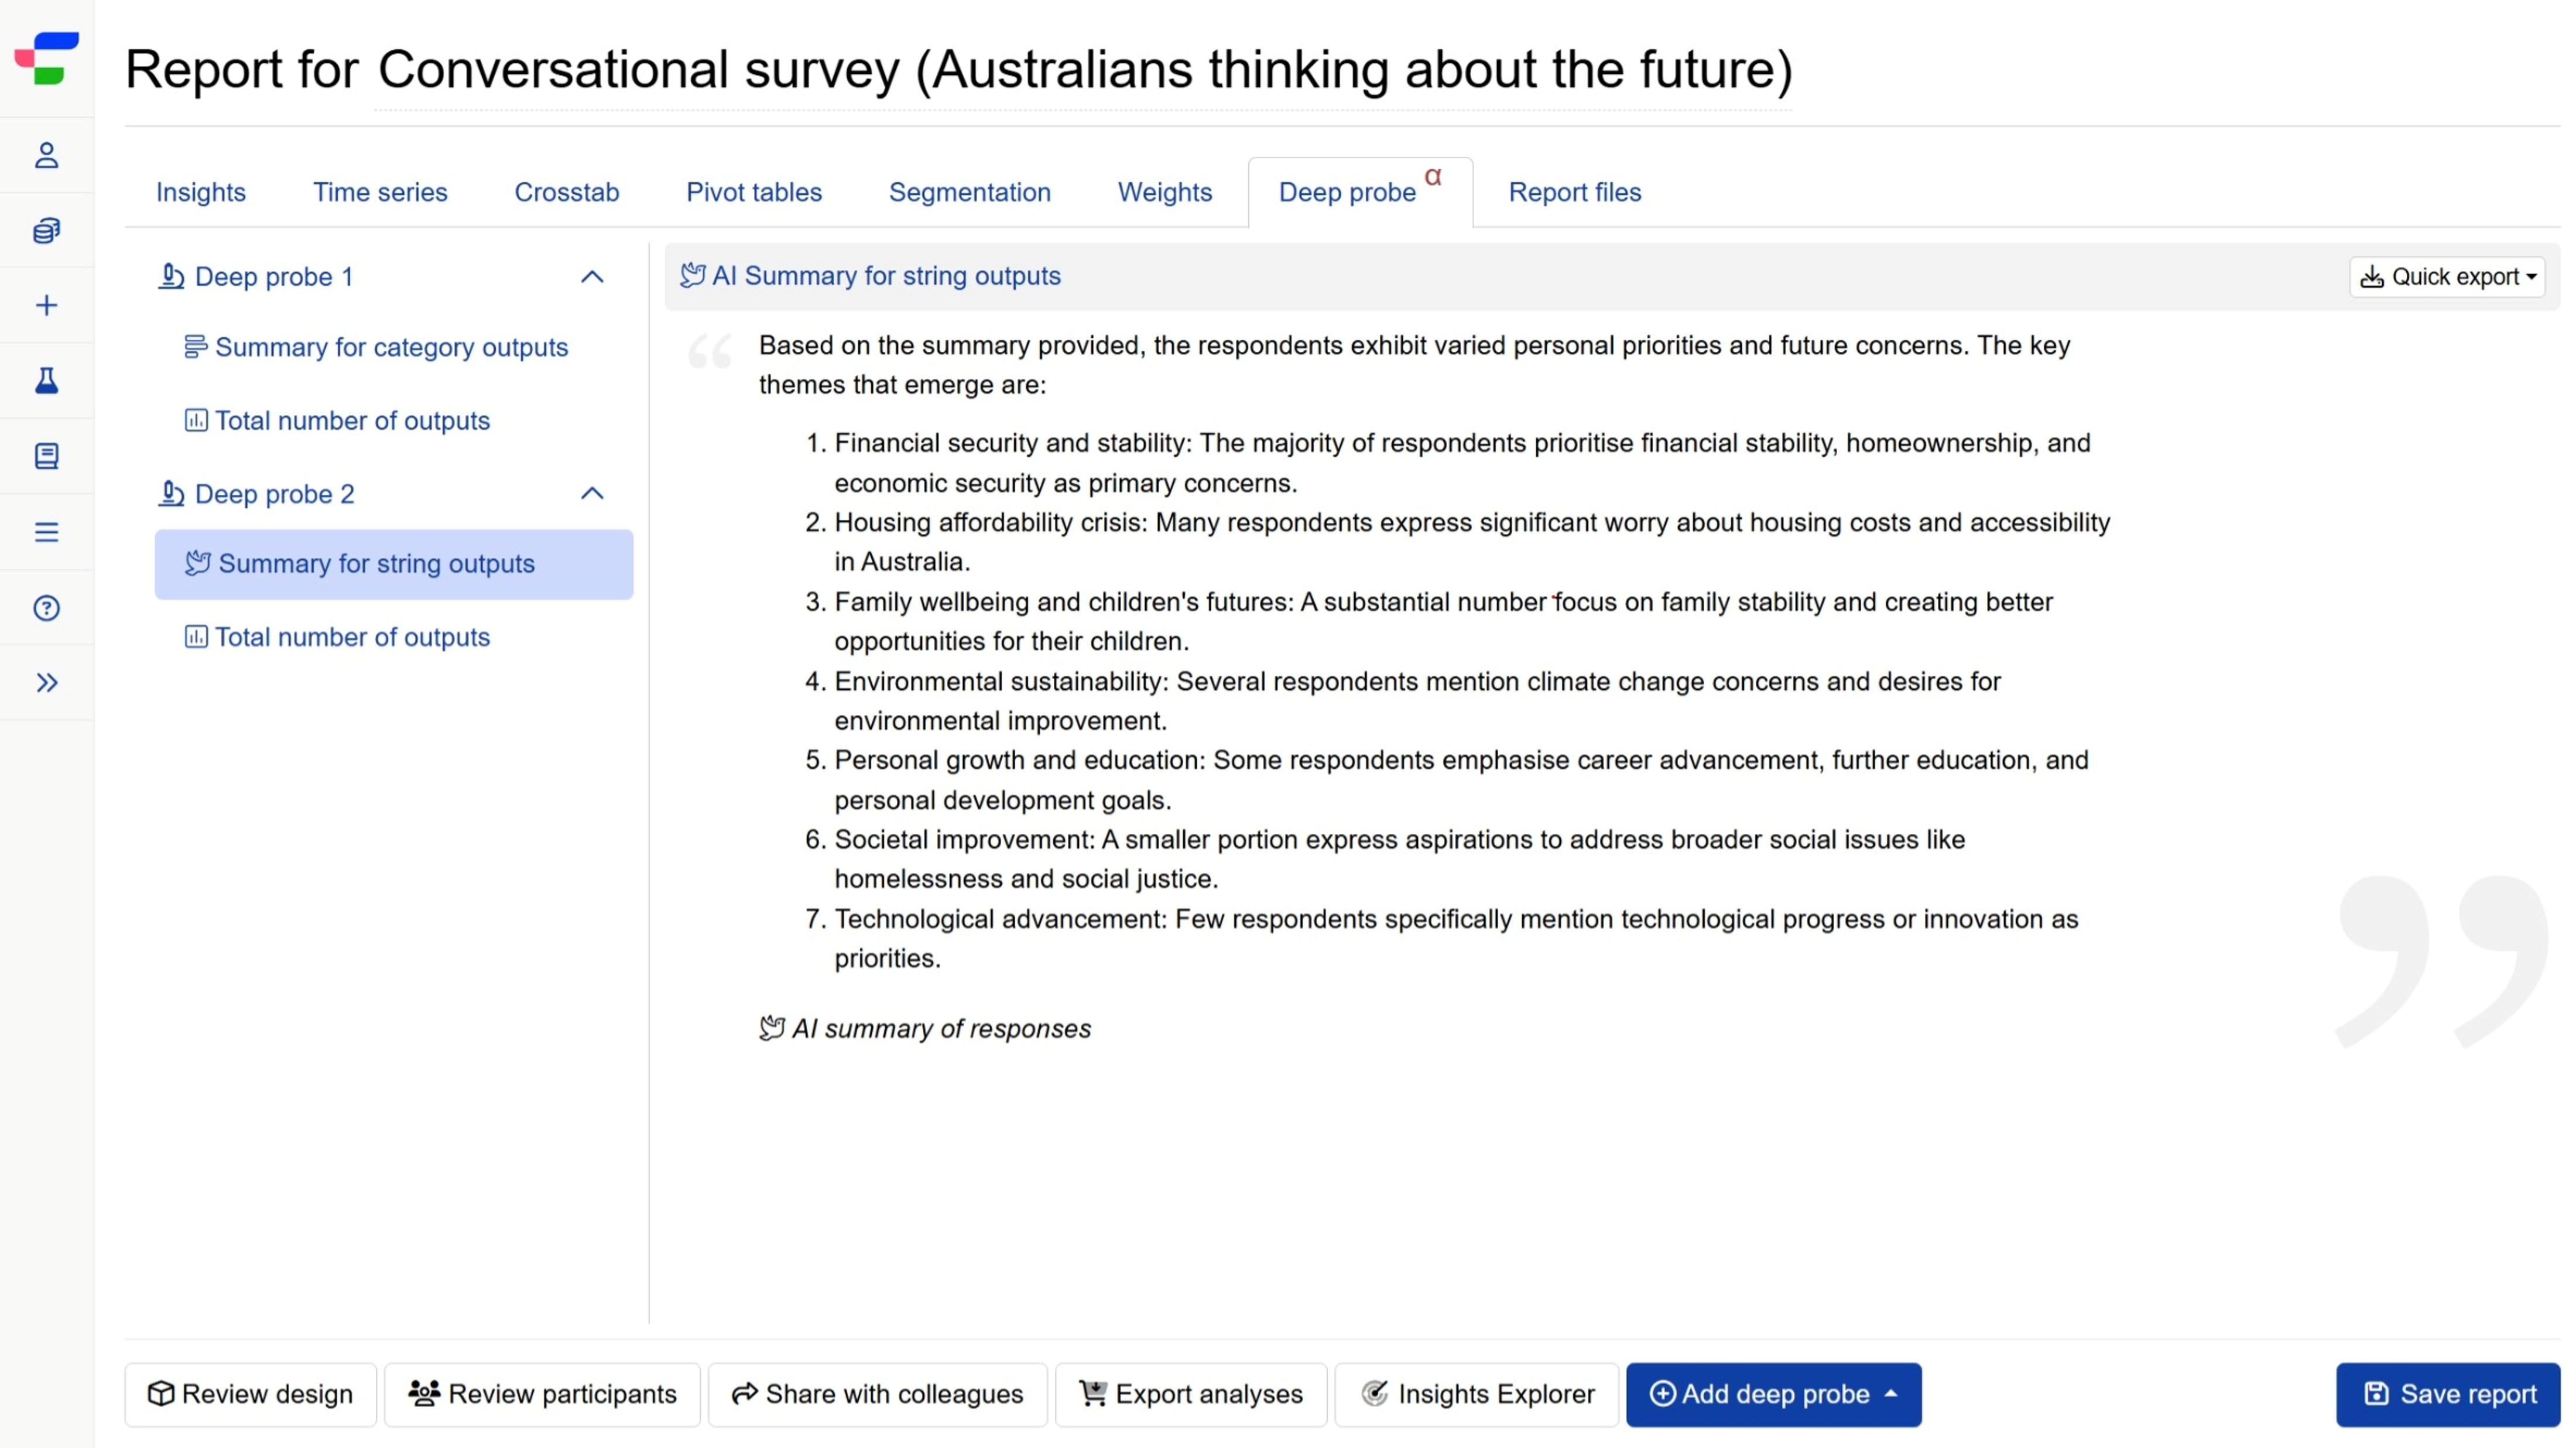Switch to the Crosstab tab

click(566, 192)
